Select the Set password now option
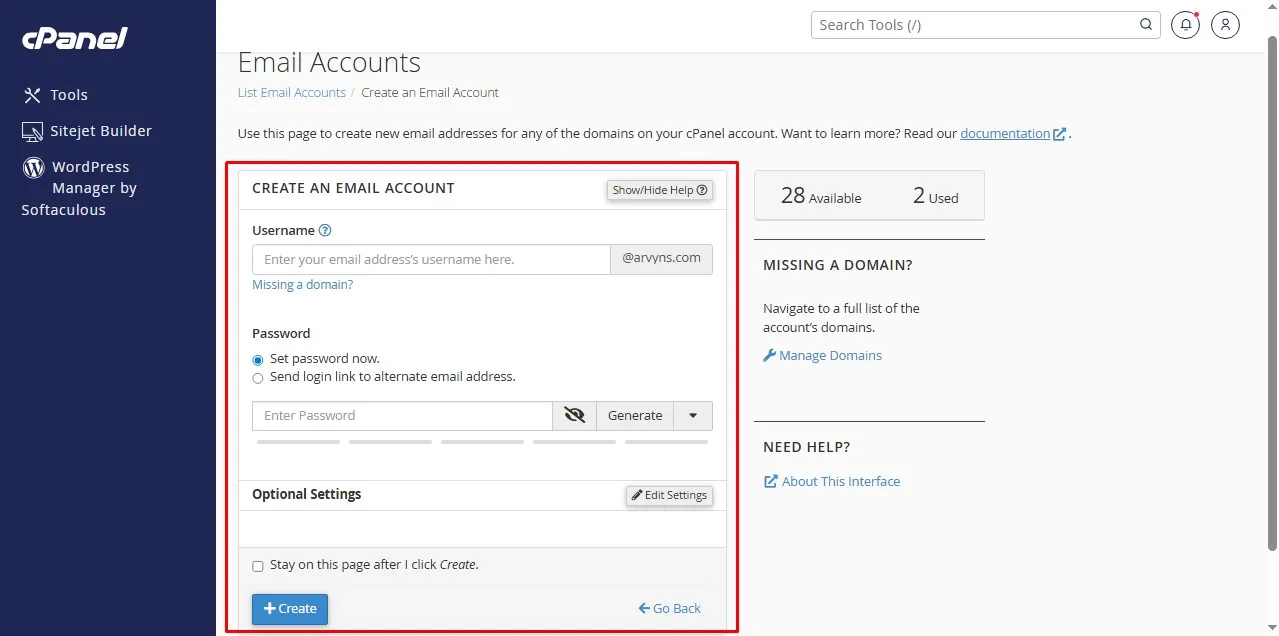This screenshot has height=636, width=1279. [x=257, y=359]
